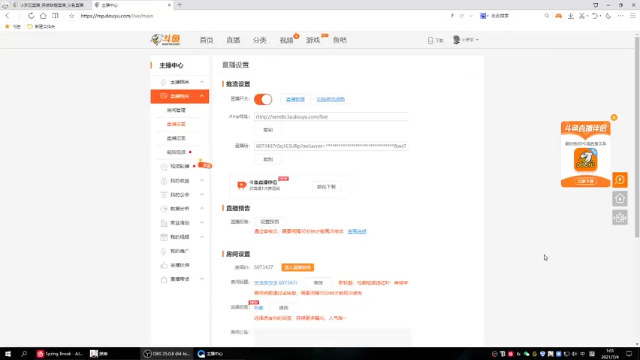Expand the 我的收益 sidebar section chevron
This screenshot has height=360, width=640.
point(202,180)
